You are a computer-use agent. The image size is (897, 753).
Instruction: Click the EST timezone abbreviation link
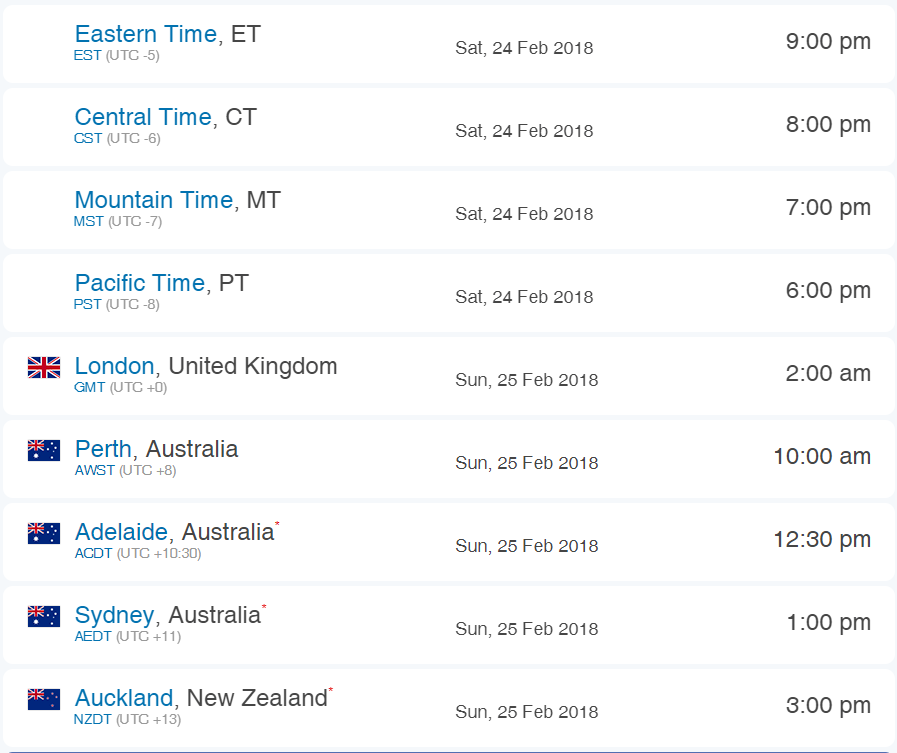click(88, 56)
